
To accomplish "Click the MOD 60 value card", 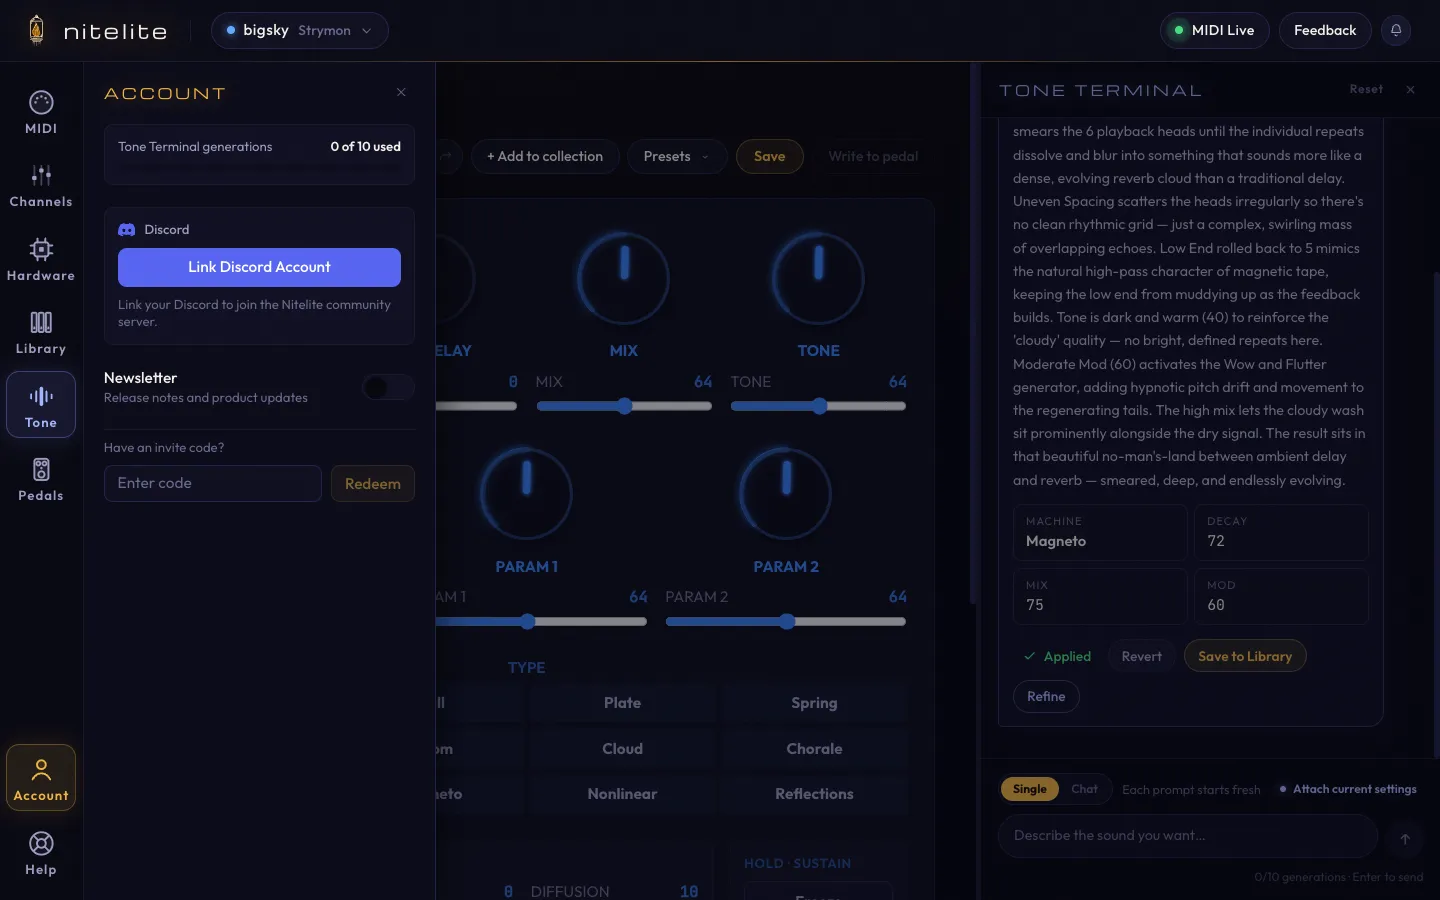I will [1281, 596].
